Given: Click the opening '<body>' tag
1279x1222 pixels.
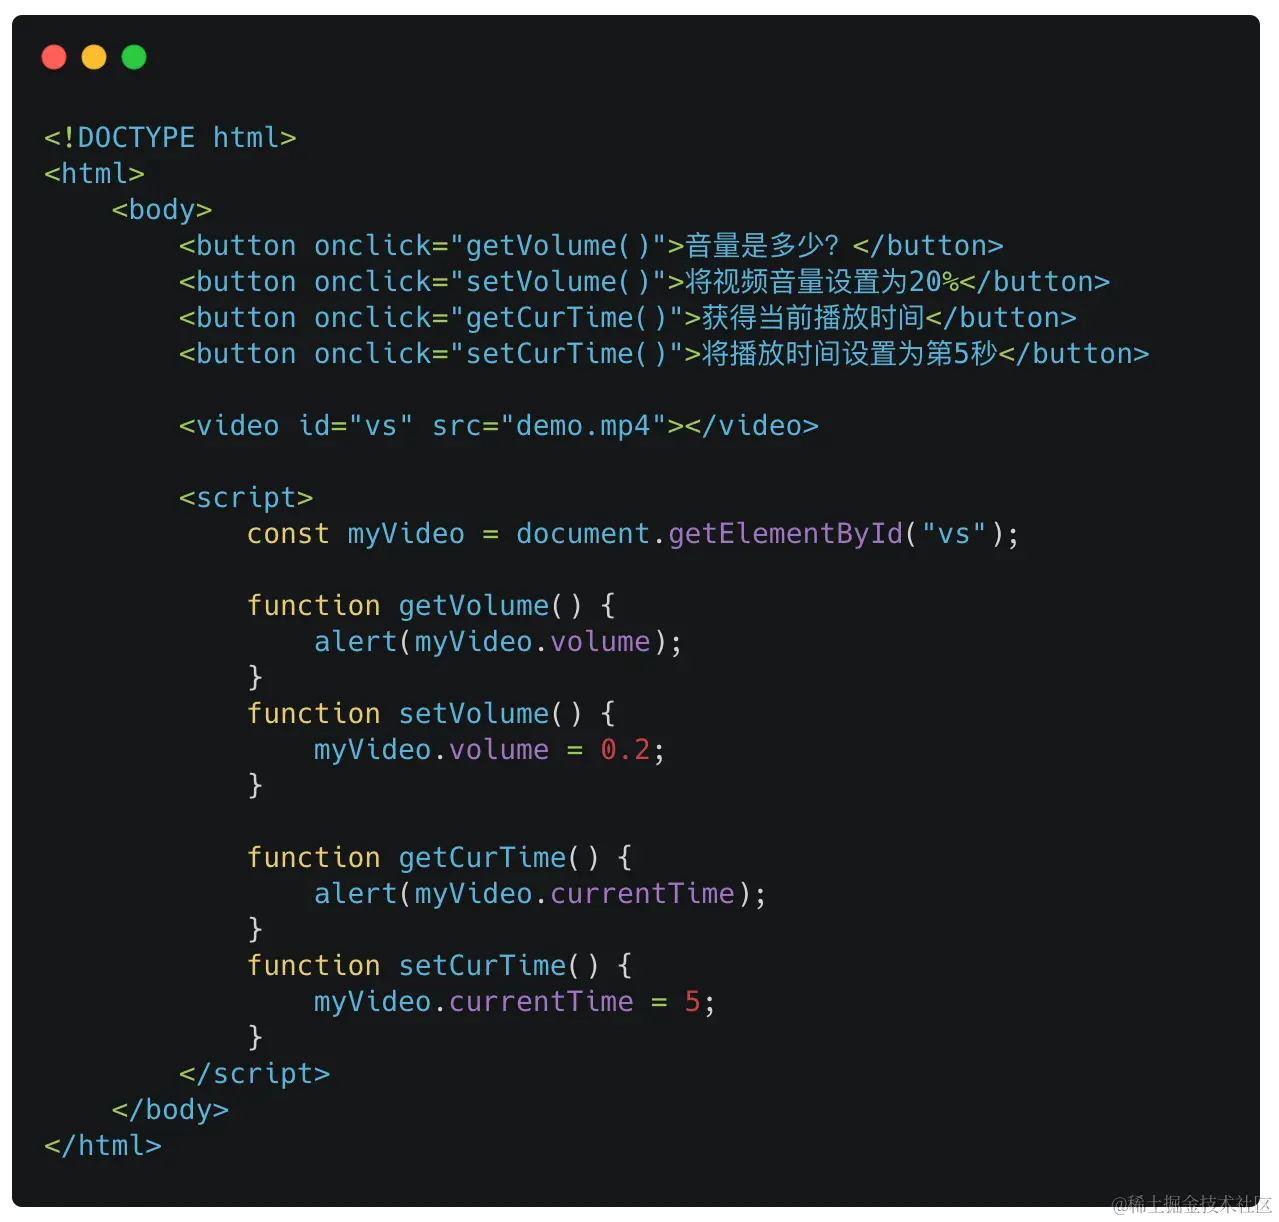Looking at the screenshot, I should click(x=162, y=209).
